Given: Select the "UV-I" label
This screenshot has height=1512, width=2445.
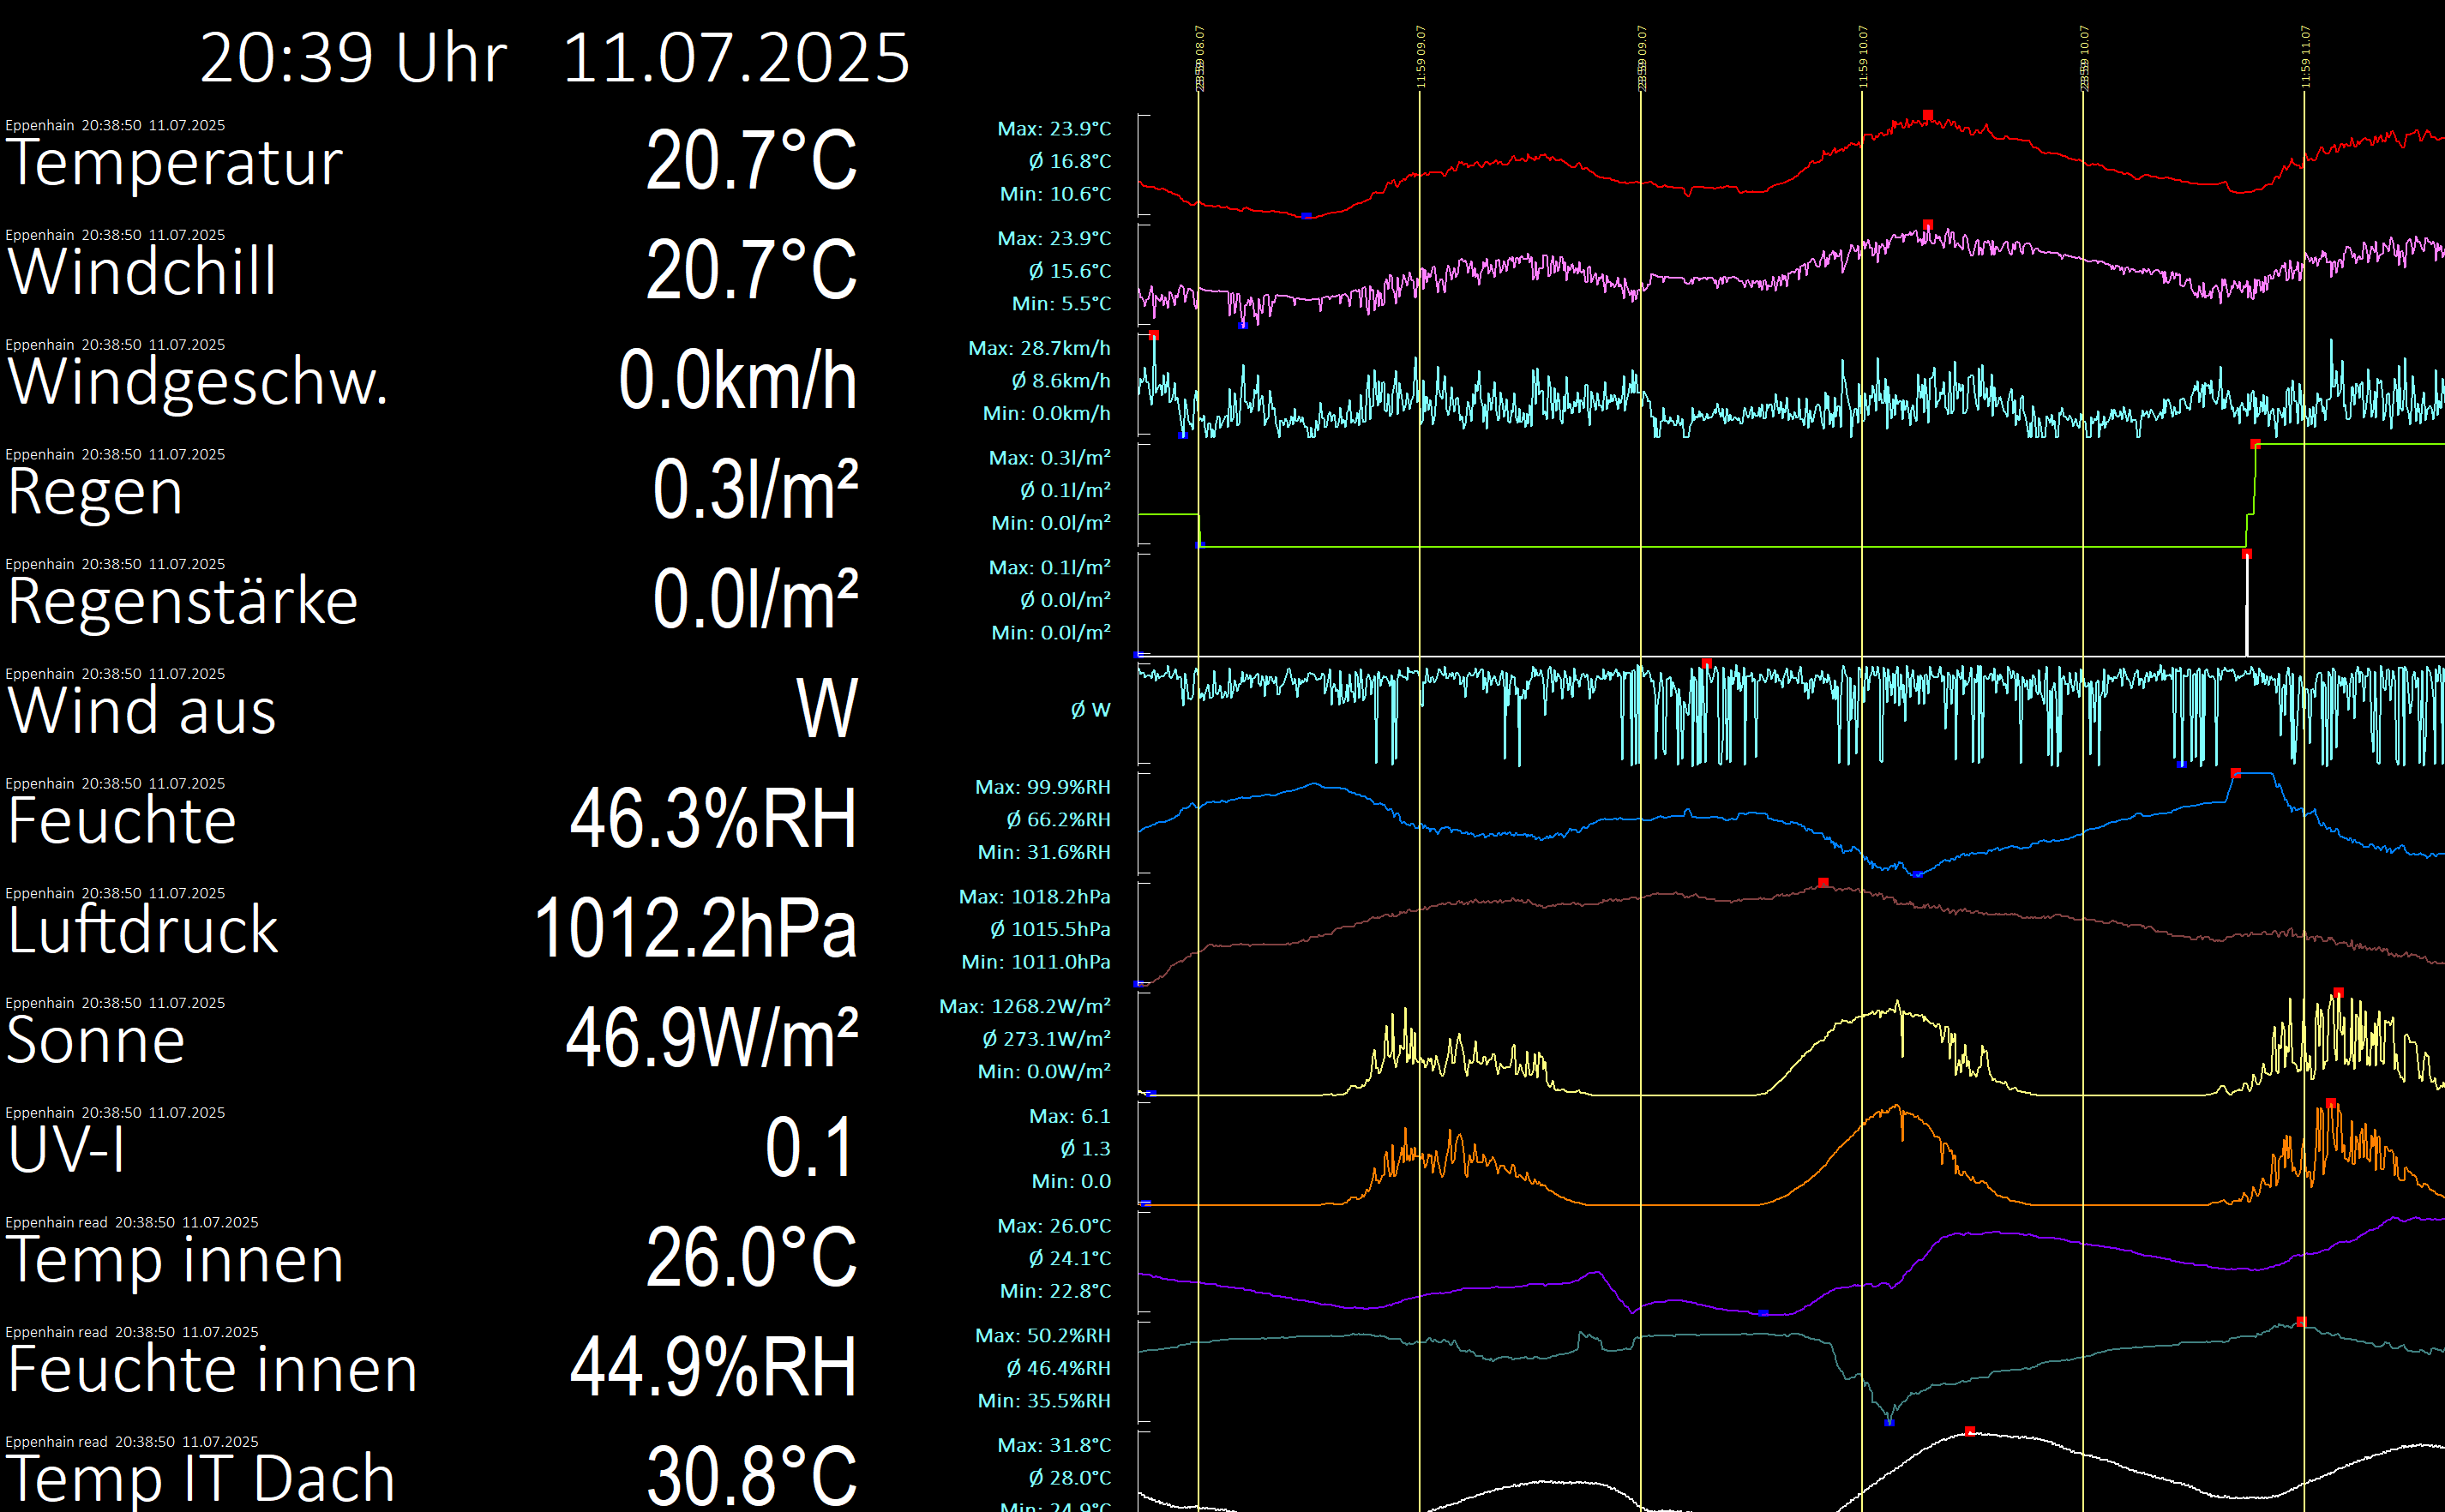Looking at the screenshot, I should [66, 1150].
